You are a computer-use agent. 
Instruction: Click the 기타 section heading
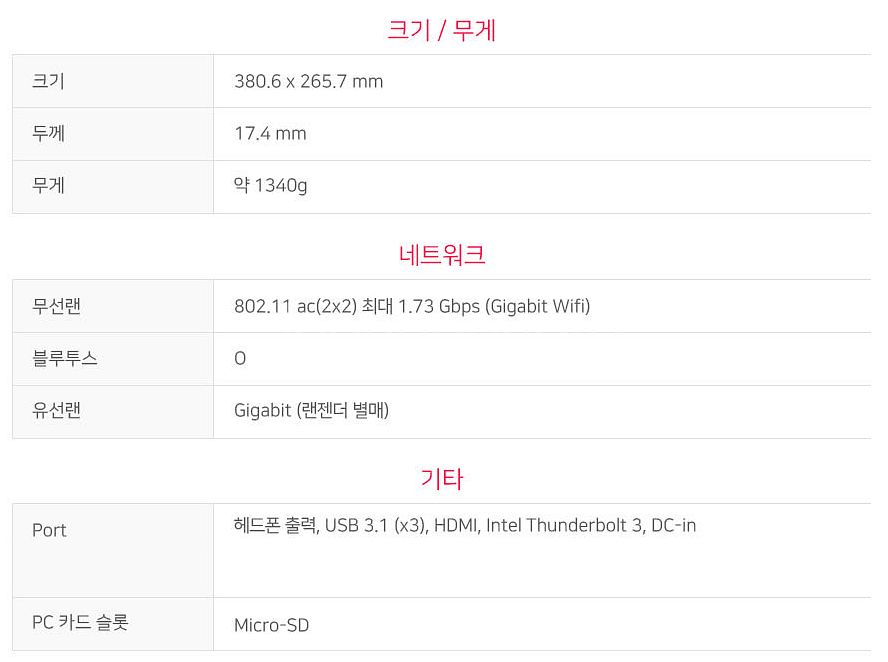click(x=442, y=479)
